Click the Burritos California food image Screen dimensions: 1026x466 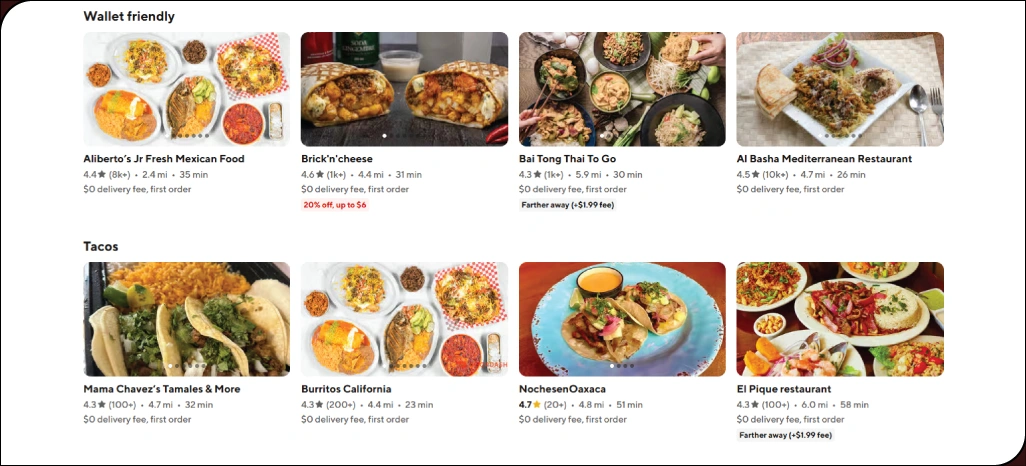(x=404, y=319)
